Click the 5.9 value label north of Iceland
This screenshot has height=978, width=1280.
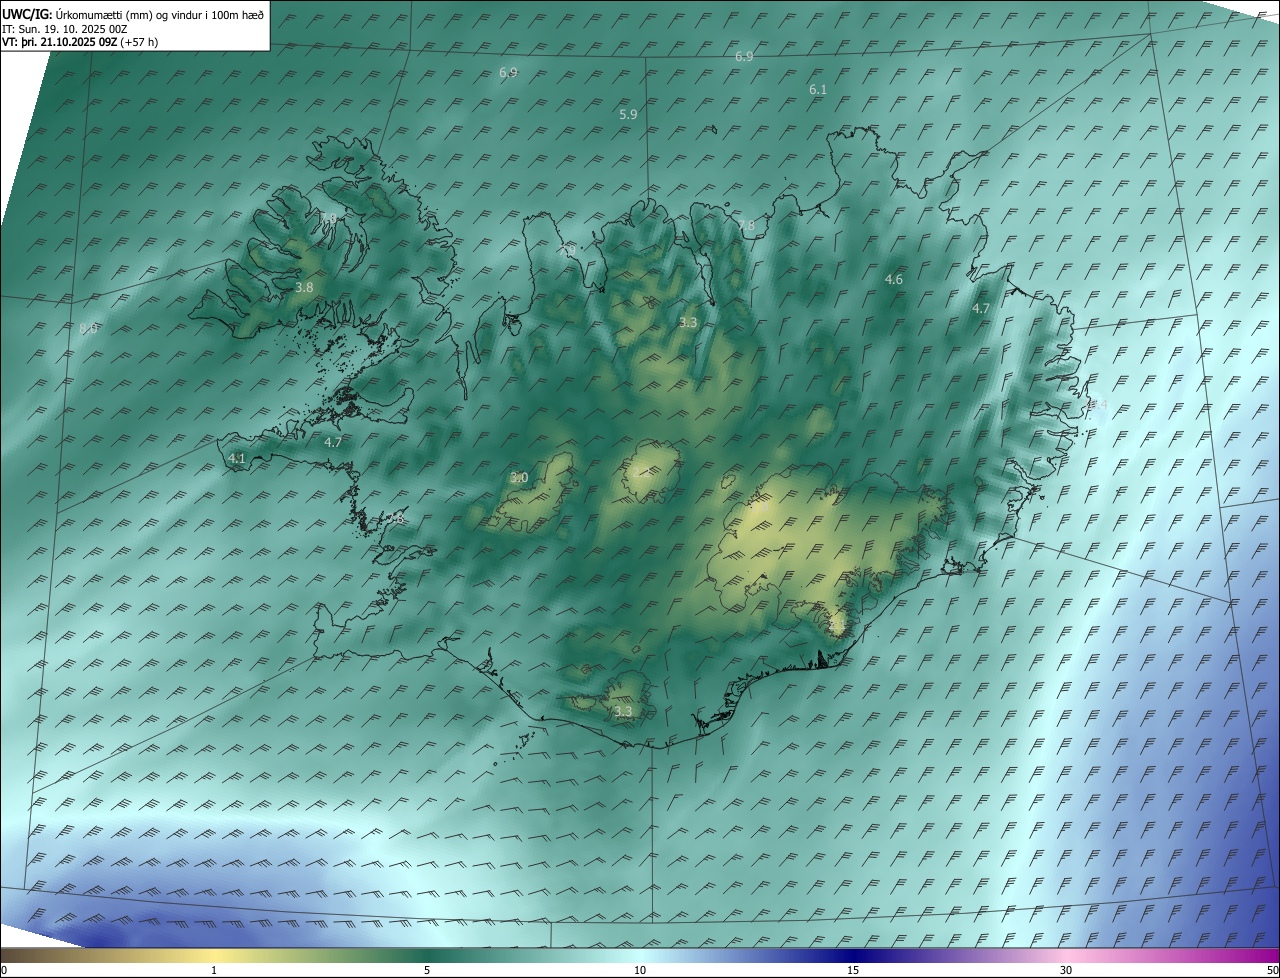628,115
